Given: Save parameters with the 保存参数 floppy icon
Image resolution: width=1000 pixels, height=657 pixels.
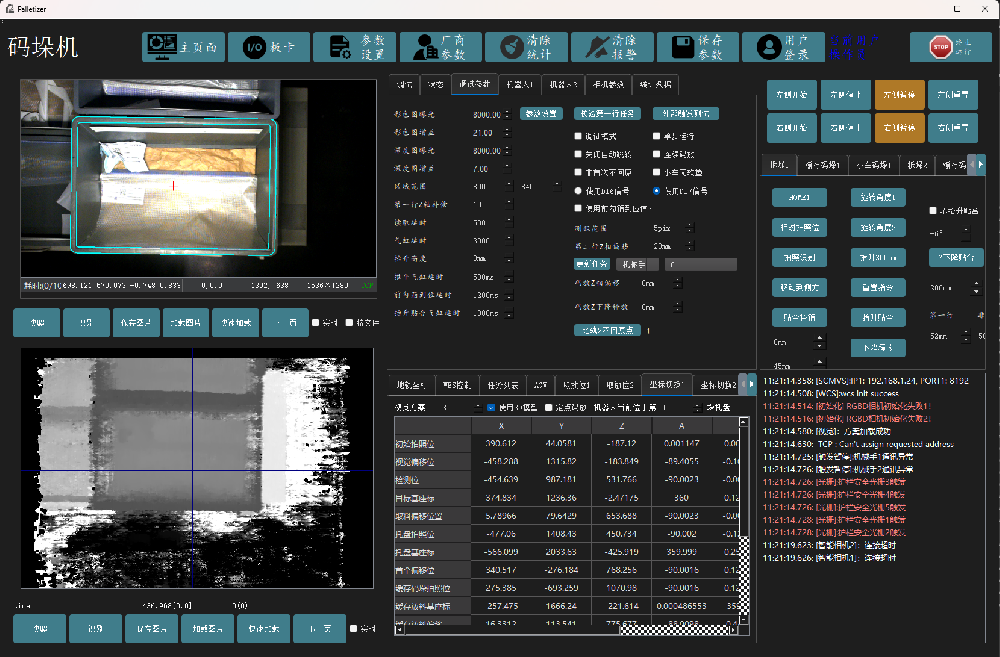Looking at the screenshot, I should pos(684,47).
